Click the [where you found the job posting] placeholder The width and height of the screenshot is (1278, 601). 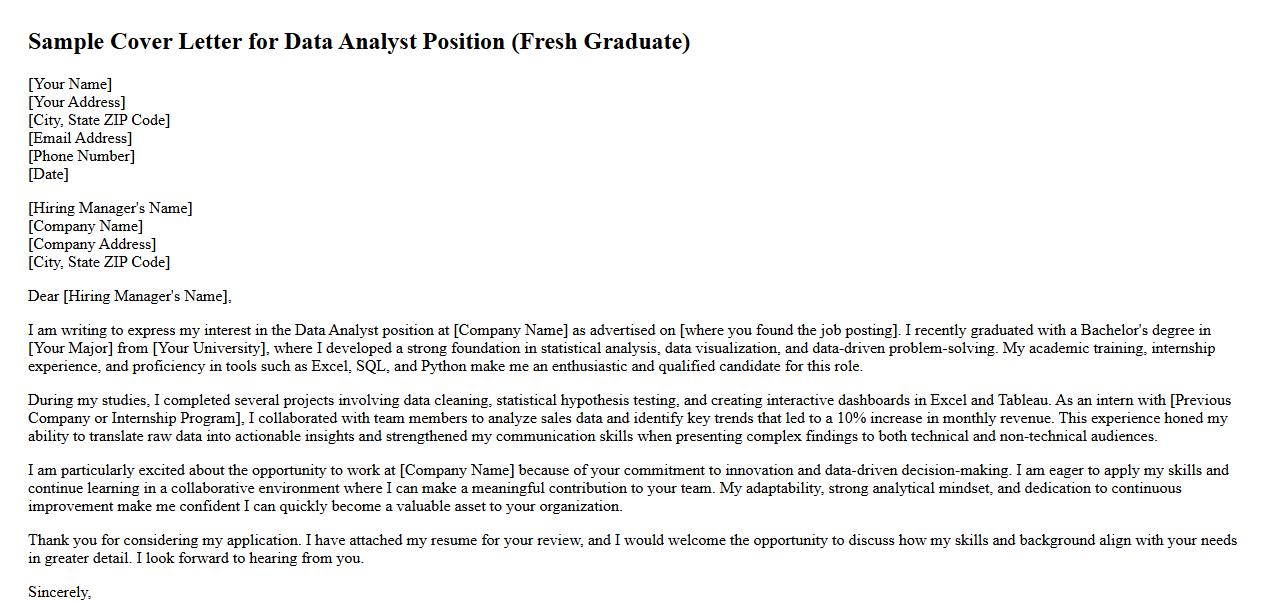click(x=789, y=330)
